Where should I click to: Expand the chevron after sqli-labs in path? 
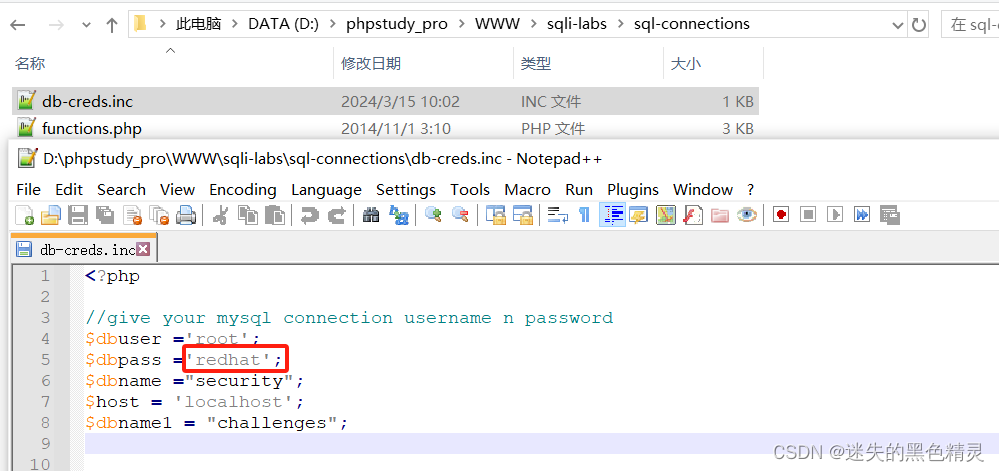pos(621,24)
